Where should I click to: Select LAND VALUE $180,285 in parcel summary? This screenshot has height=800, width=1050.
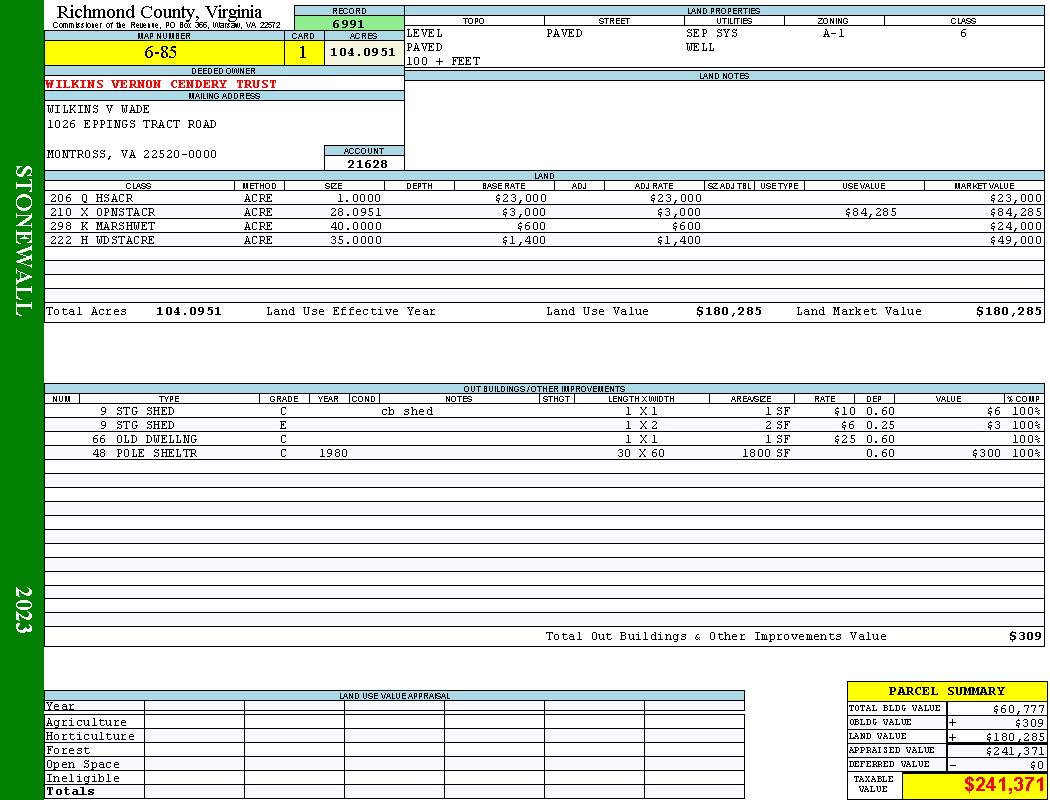pyautogui.click(x=946, y=736)
